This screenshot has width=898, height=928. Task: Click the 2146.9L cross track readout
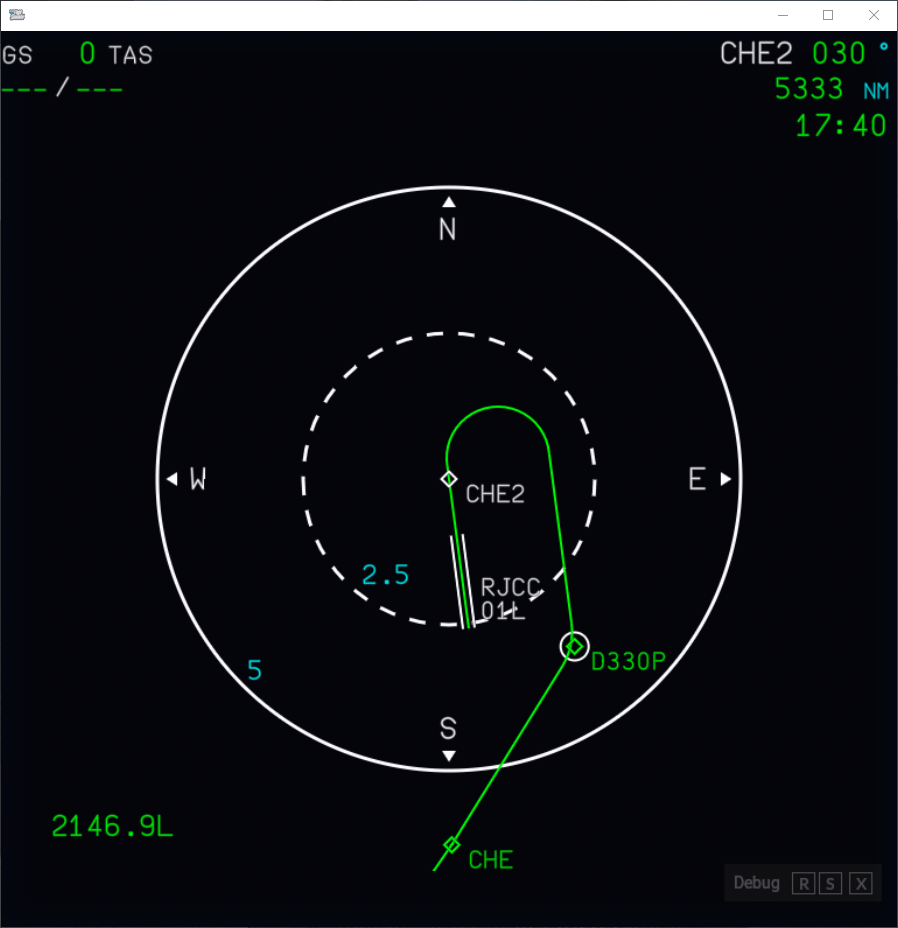coord(112,827)
